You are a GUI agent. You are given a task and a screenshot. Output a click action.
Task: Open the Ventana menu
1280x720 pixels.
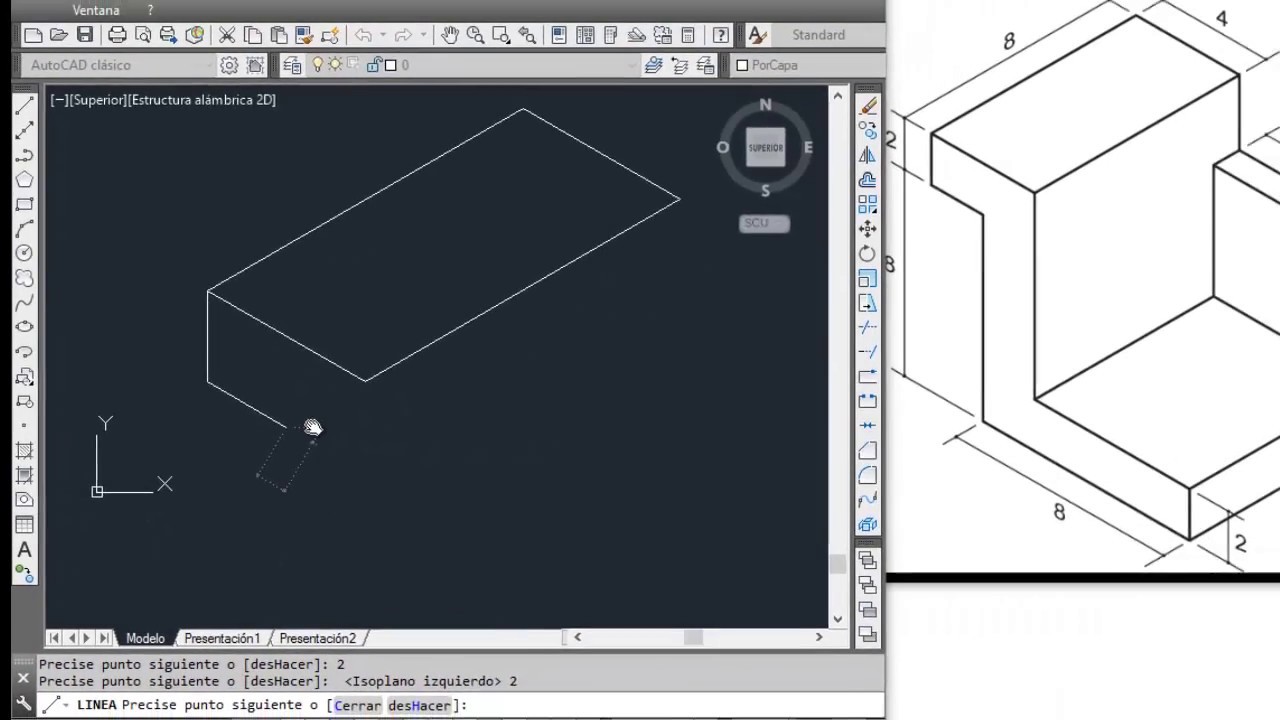point(96,10)
